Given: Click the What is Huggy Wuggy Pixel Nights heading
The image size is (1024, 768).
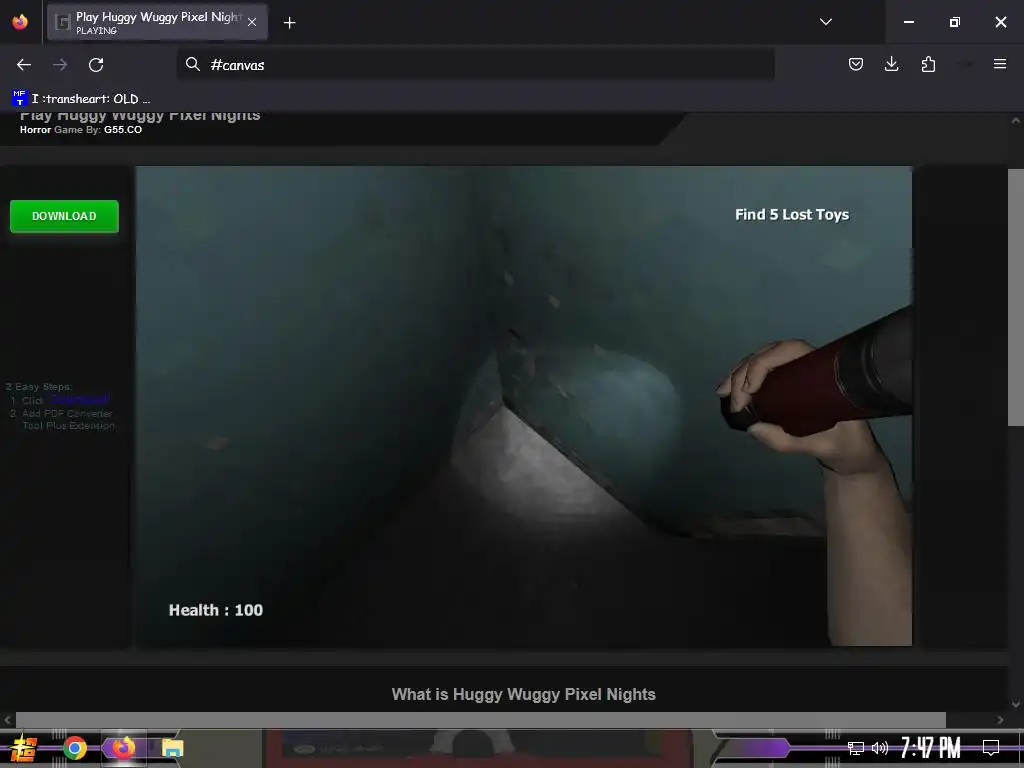Looking at the screenshot, I should [x=523, y=694].
